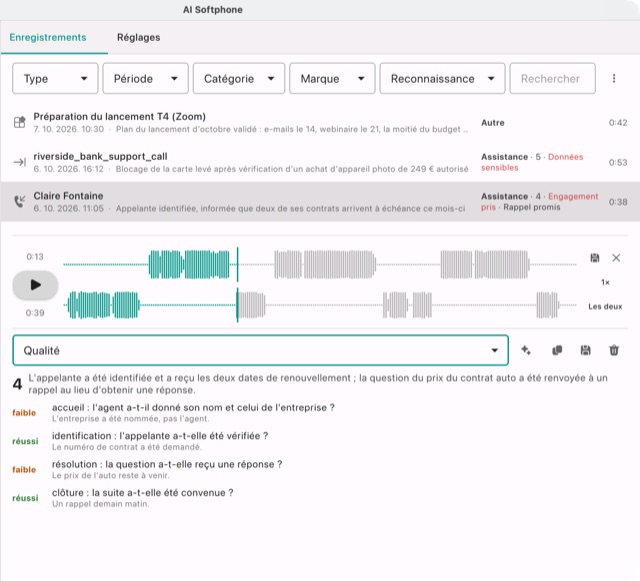640x581 pixels.
Task: Select the riverside_bank_support_call recording title
Action: [x=100, y=156]
